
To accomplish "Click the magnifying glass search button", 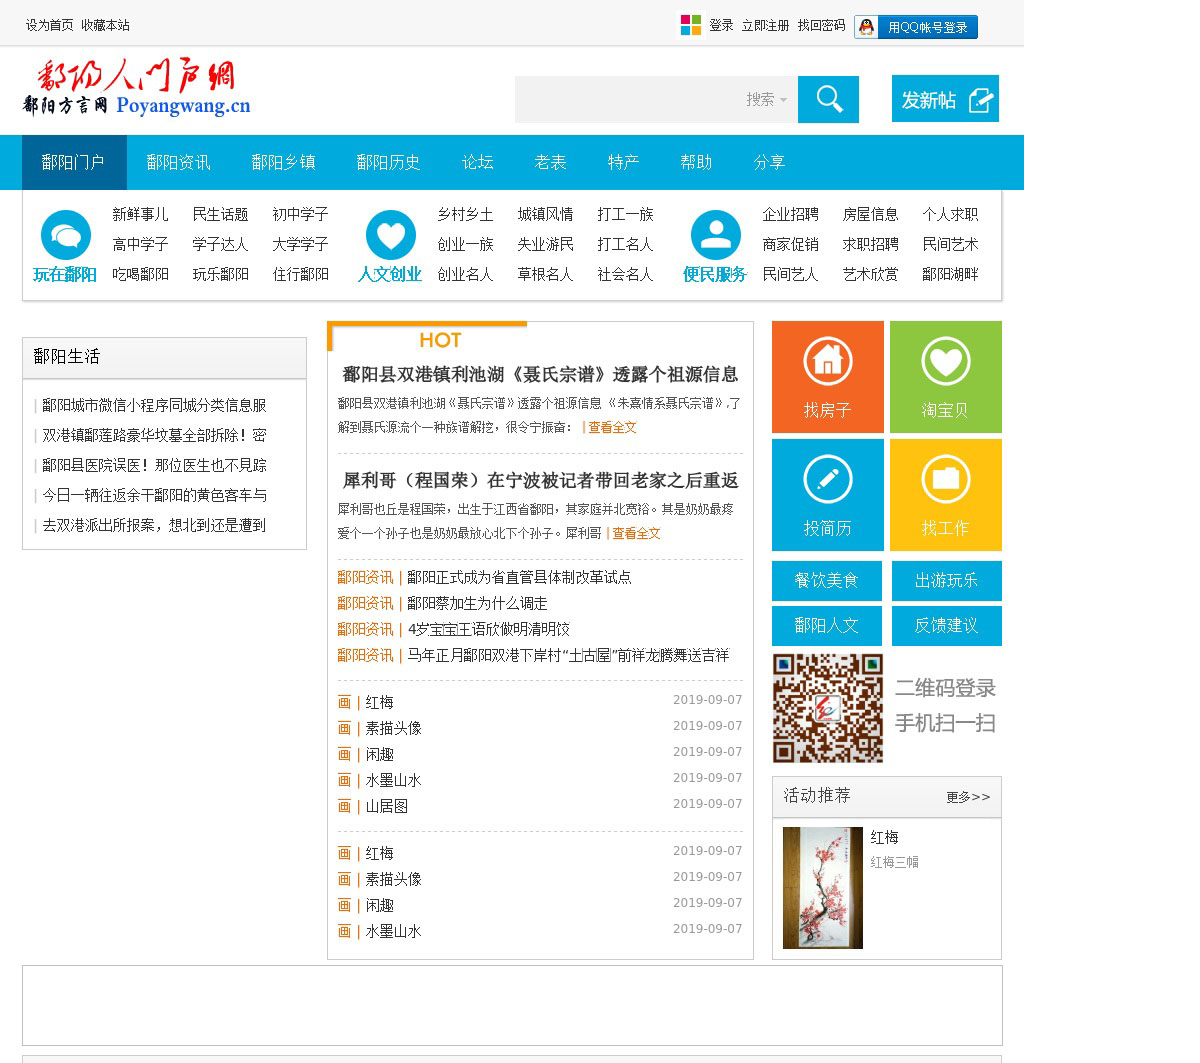I will (828, 99).
